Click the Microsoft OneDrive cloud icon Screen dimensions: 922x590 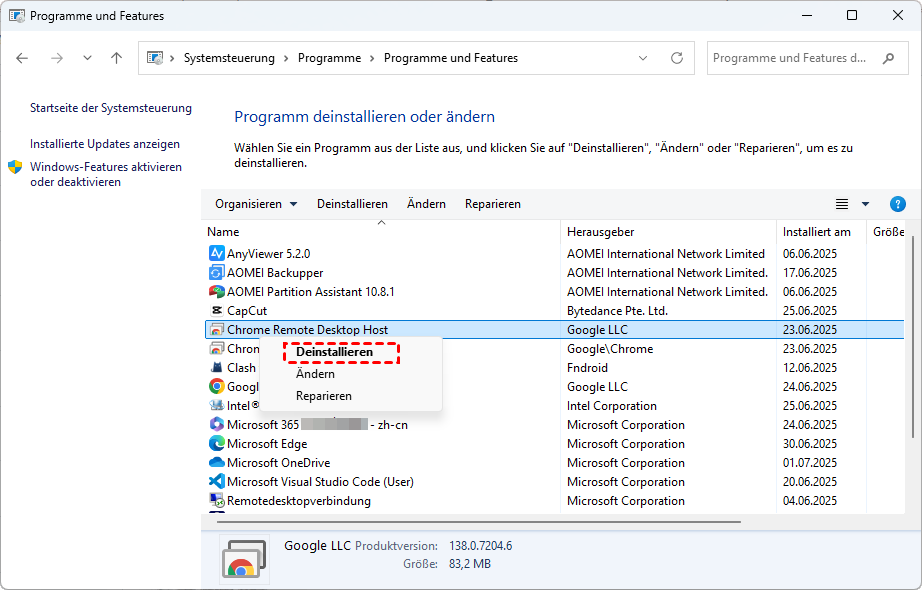[216, 463]
